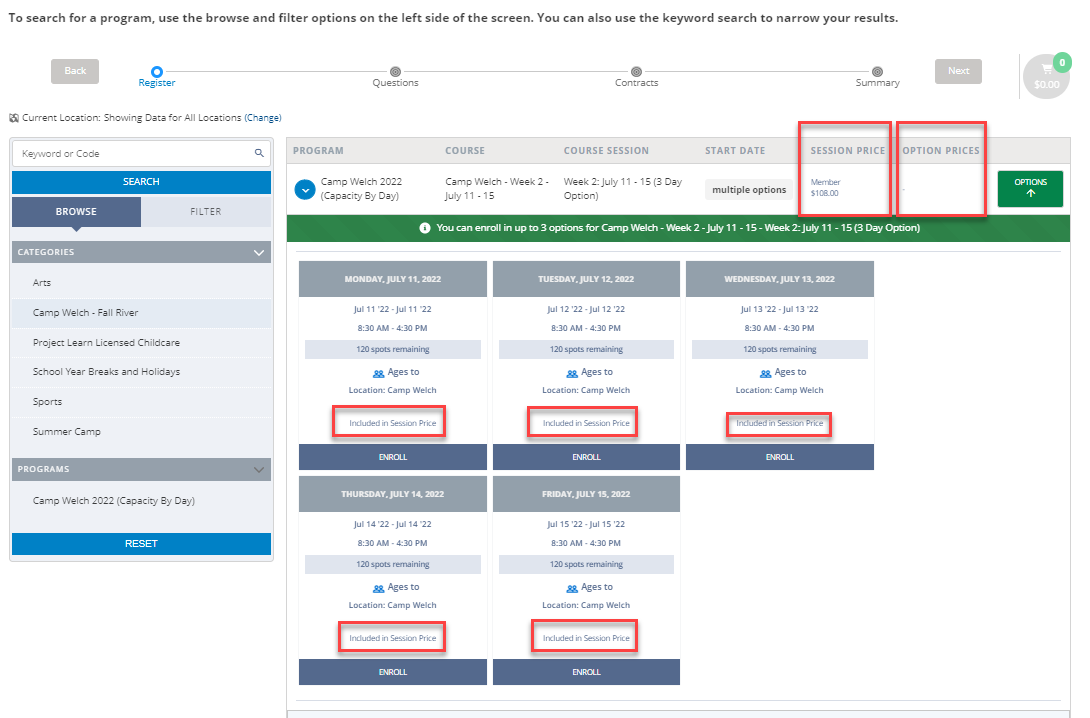Collapse the CATEGORIES section chevron
The image size is (1090, 718).
258,251
